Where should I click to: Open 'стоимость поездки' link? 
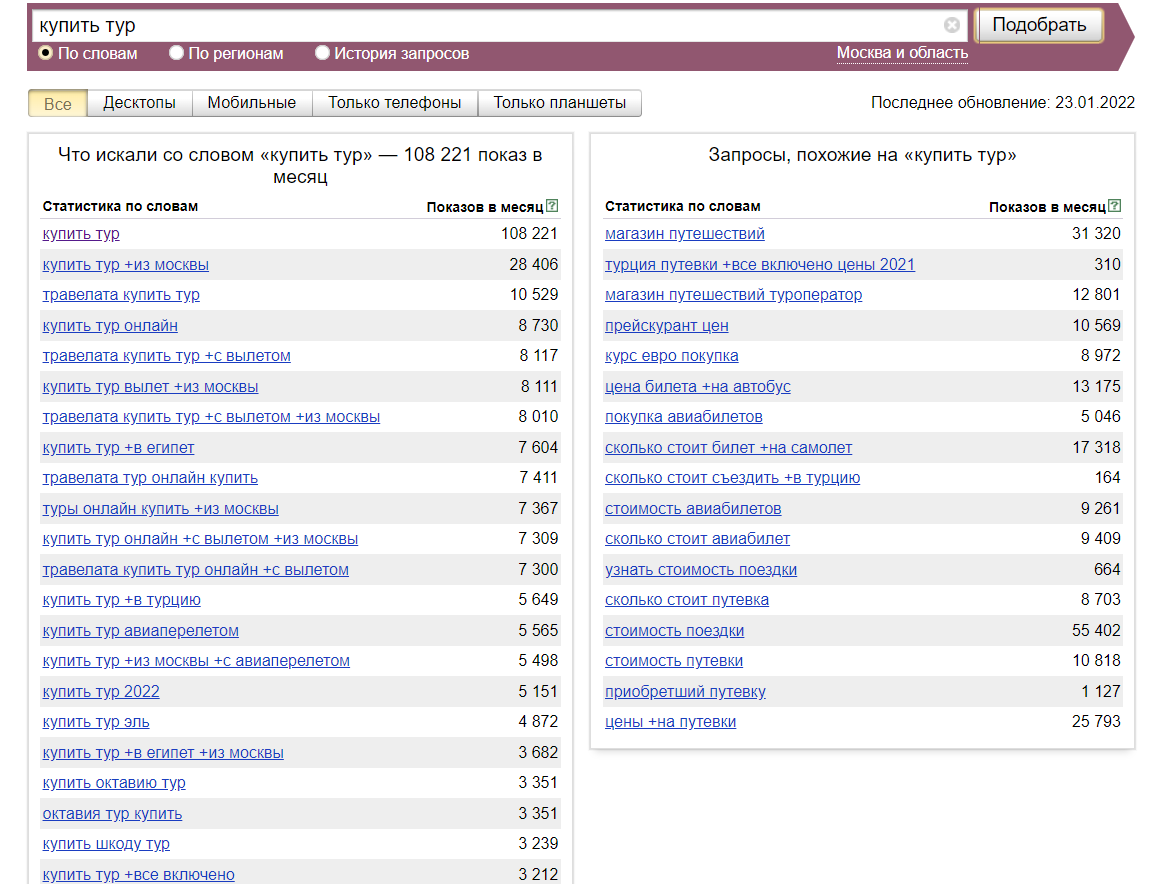(675, 632)
